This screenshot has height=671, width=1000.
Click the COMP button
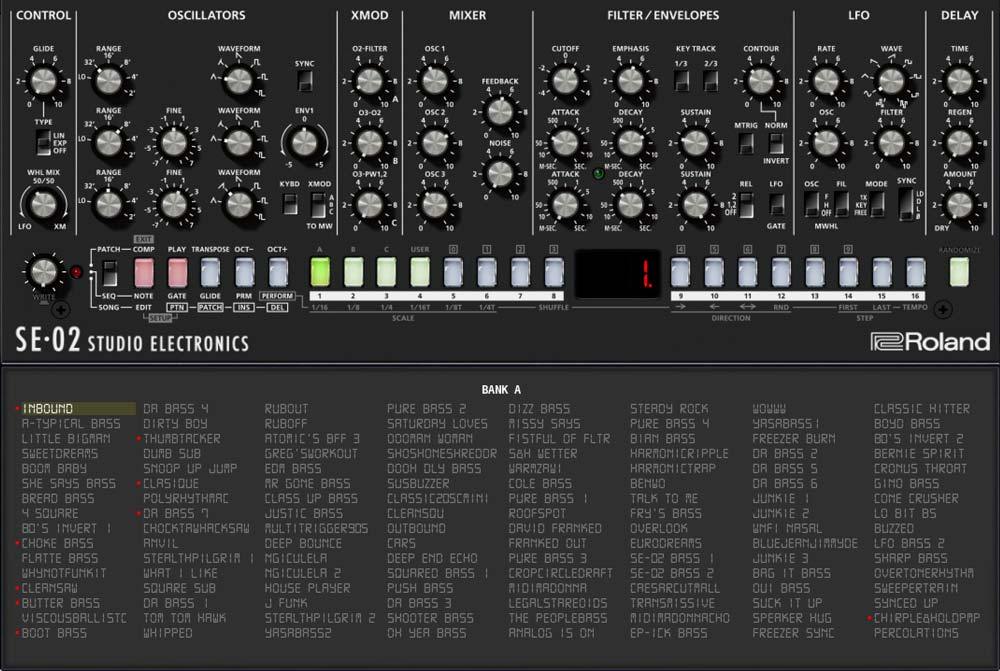click(143, 272)
